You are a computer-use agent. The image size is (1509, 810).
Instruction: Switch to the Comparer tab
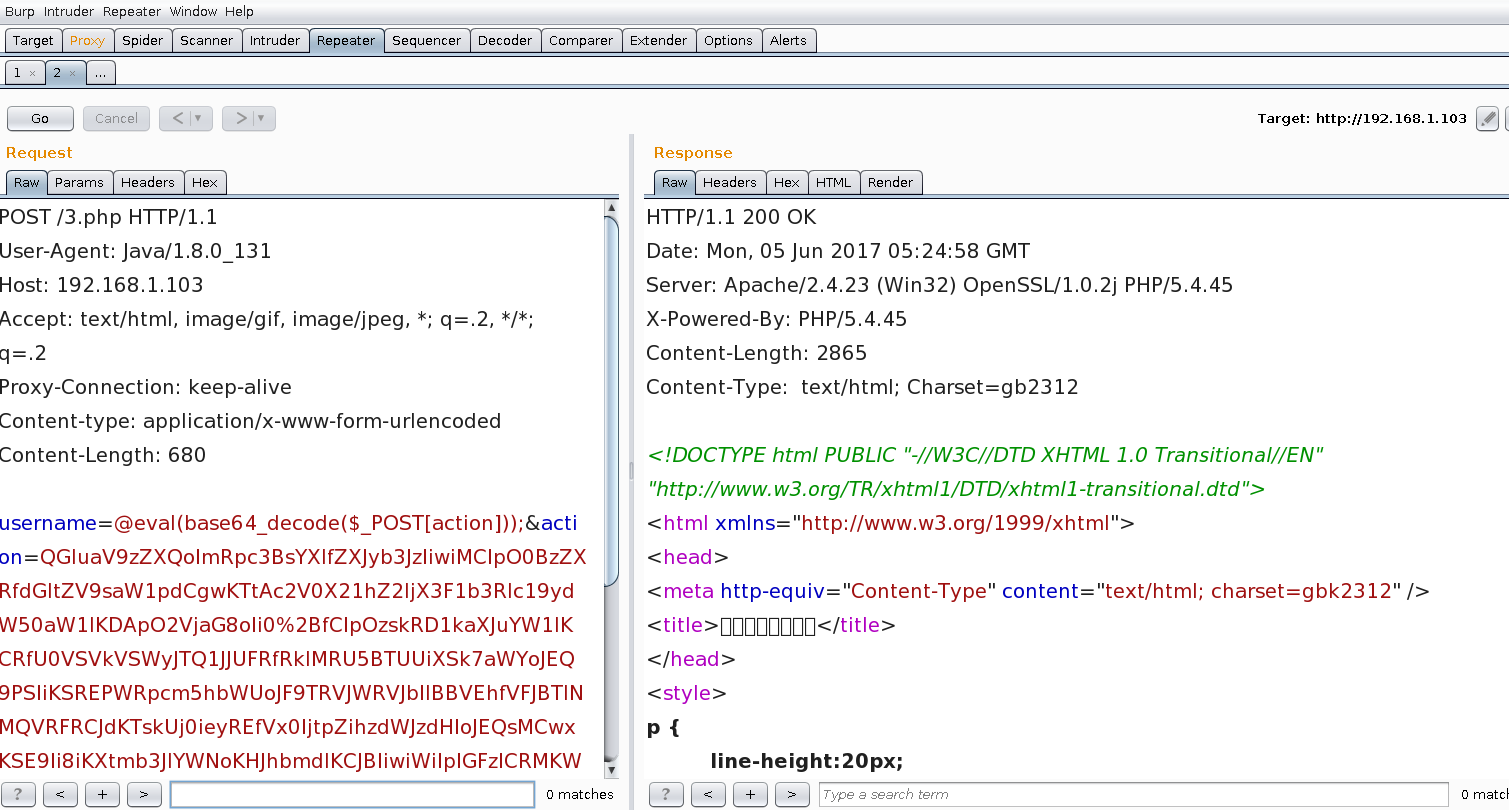tap(581, 41)
